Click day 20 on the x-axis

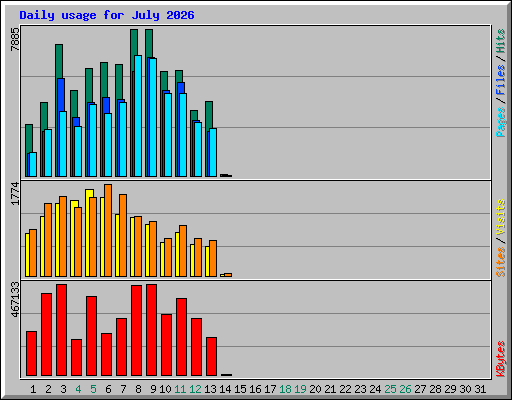coord(315,389)
